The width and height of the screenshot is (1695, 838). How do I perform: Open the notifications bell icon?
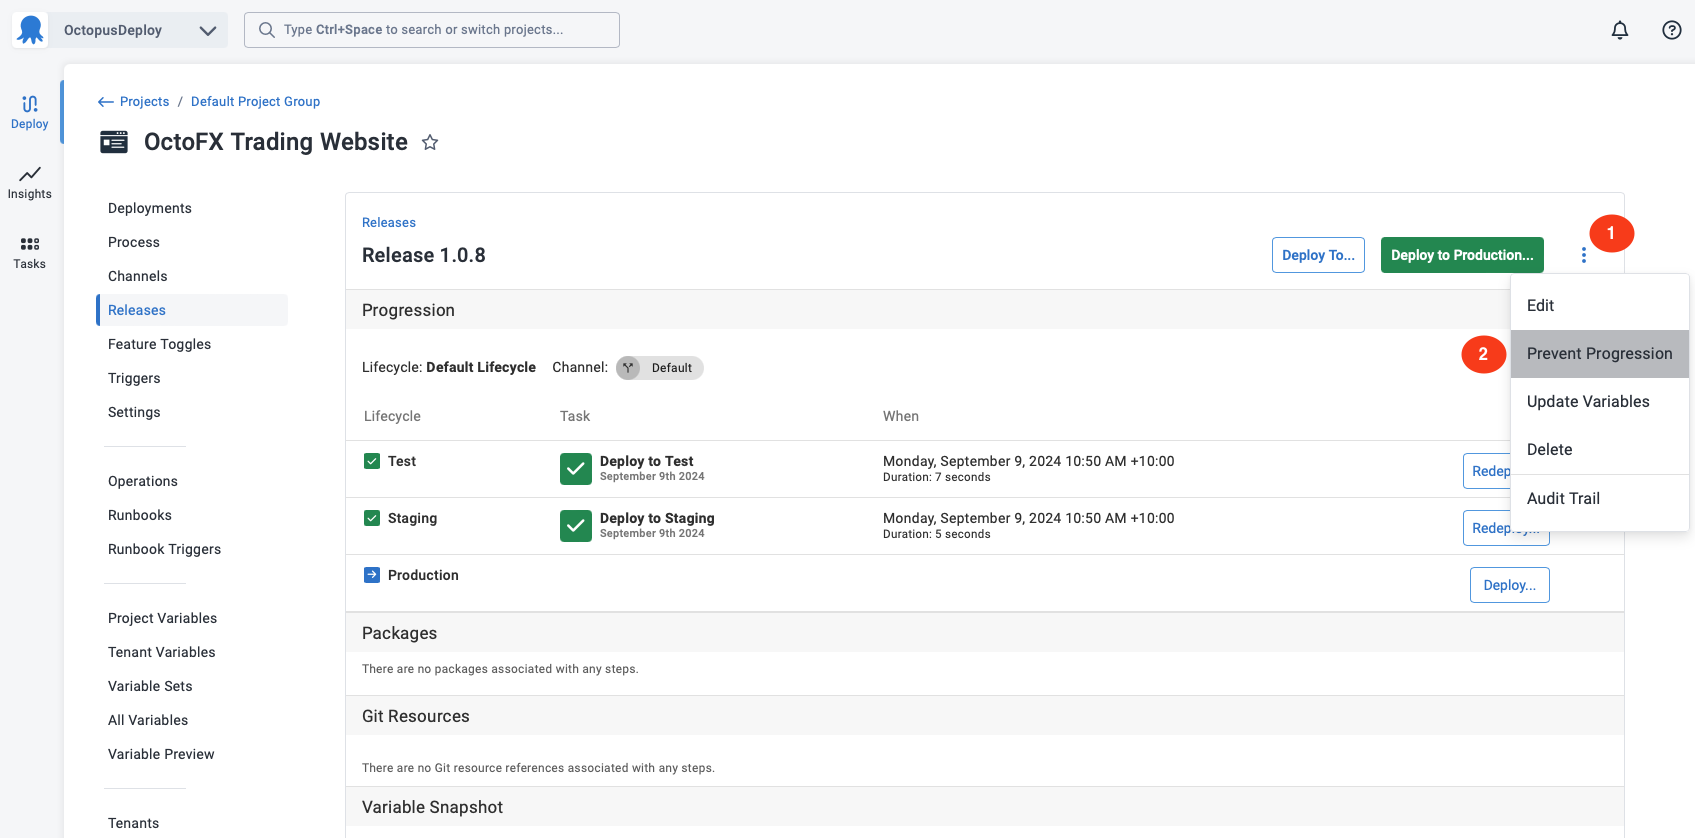[1620, 30]
